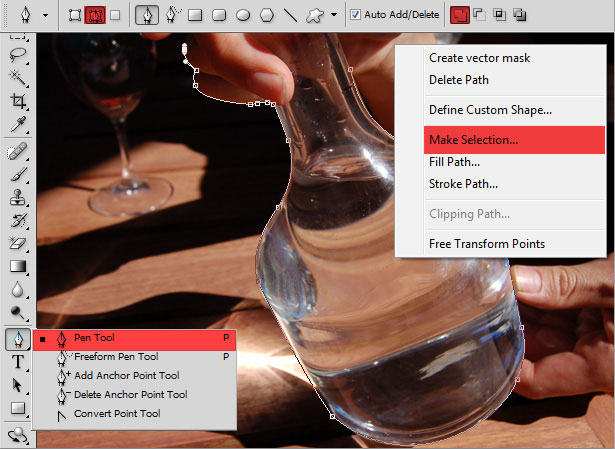The height and width of the screenshot is (449, 615).
Task: Choose Rounded Rectangle shape in options bar
Action: tap(219, 15)
